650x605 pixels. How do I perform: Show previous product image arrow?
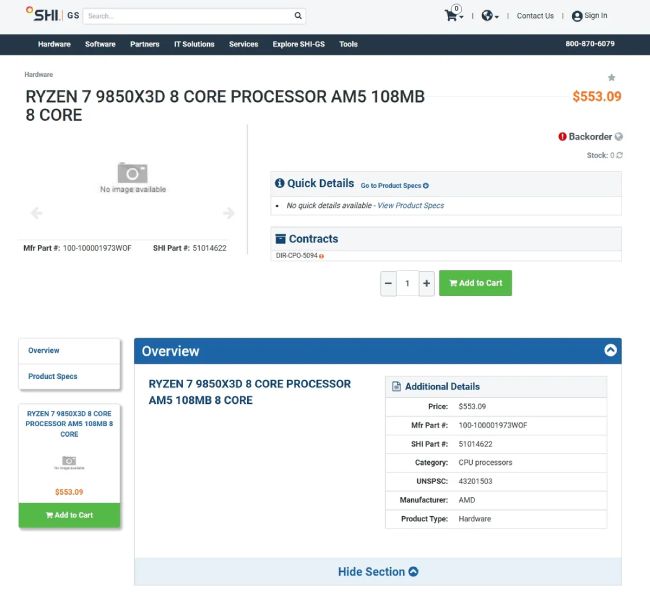click(x=36, y=213)
